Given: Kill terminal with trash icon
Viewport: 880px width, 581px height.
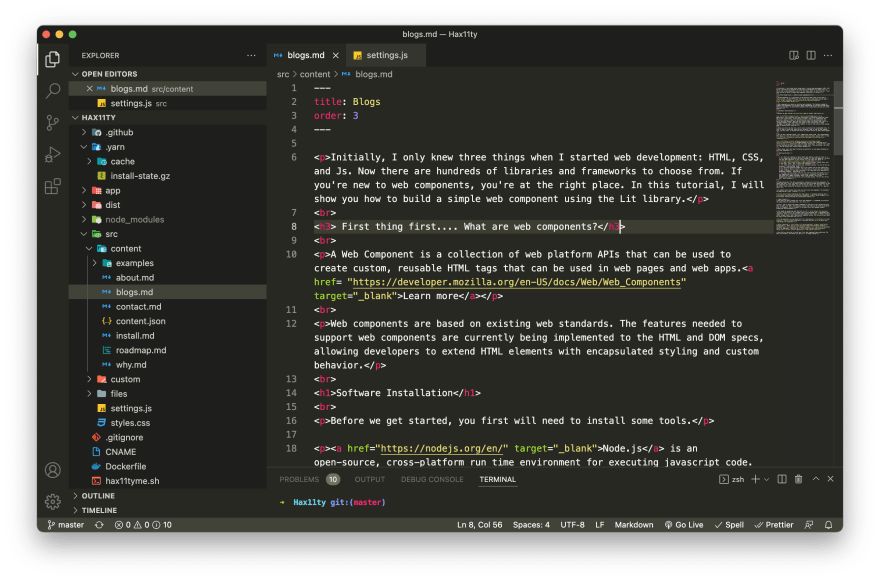Looking at the screenshot, I should (x=798, y=479).
